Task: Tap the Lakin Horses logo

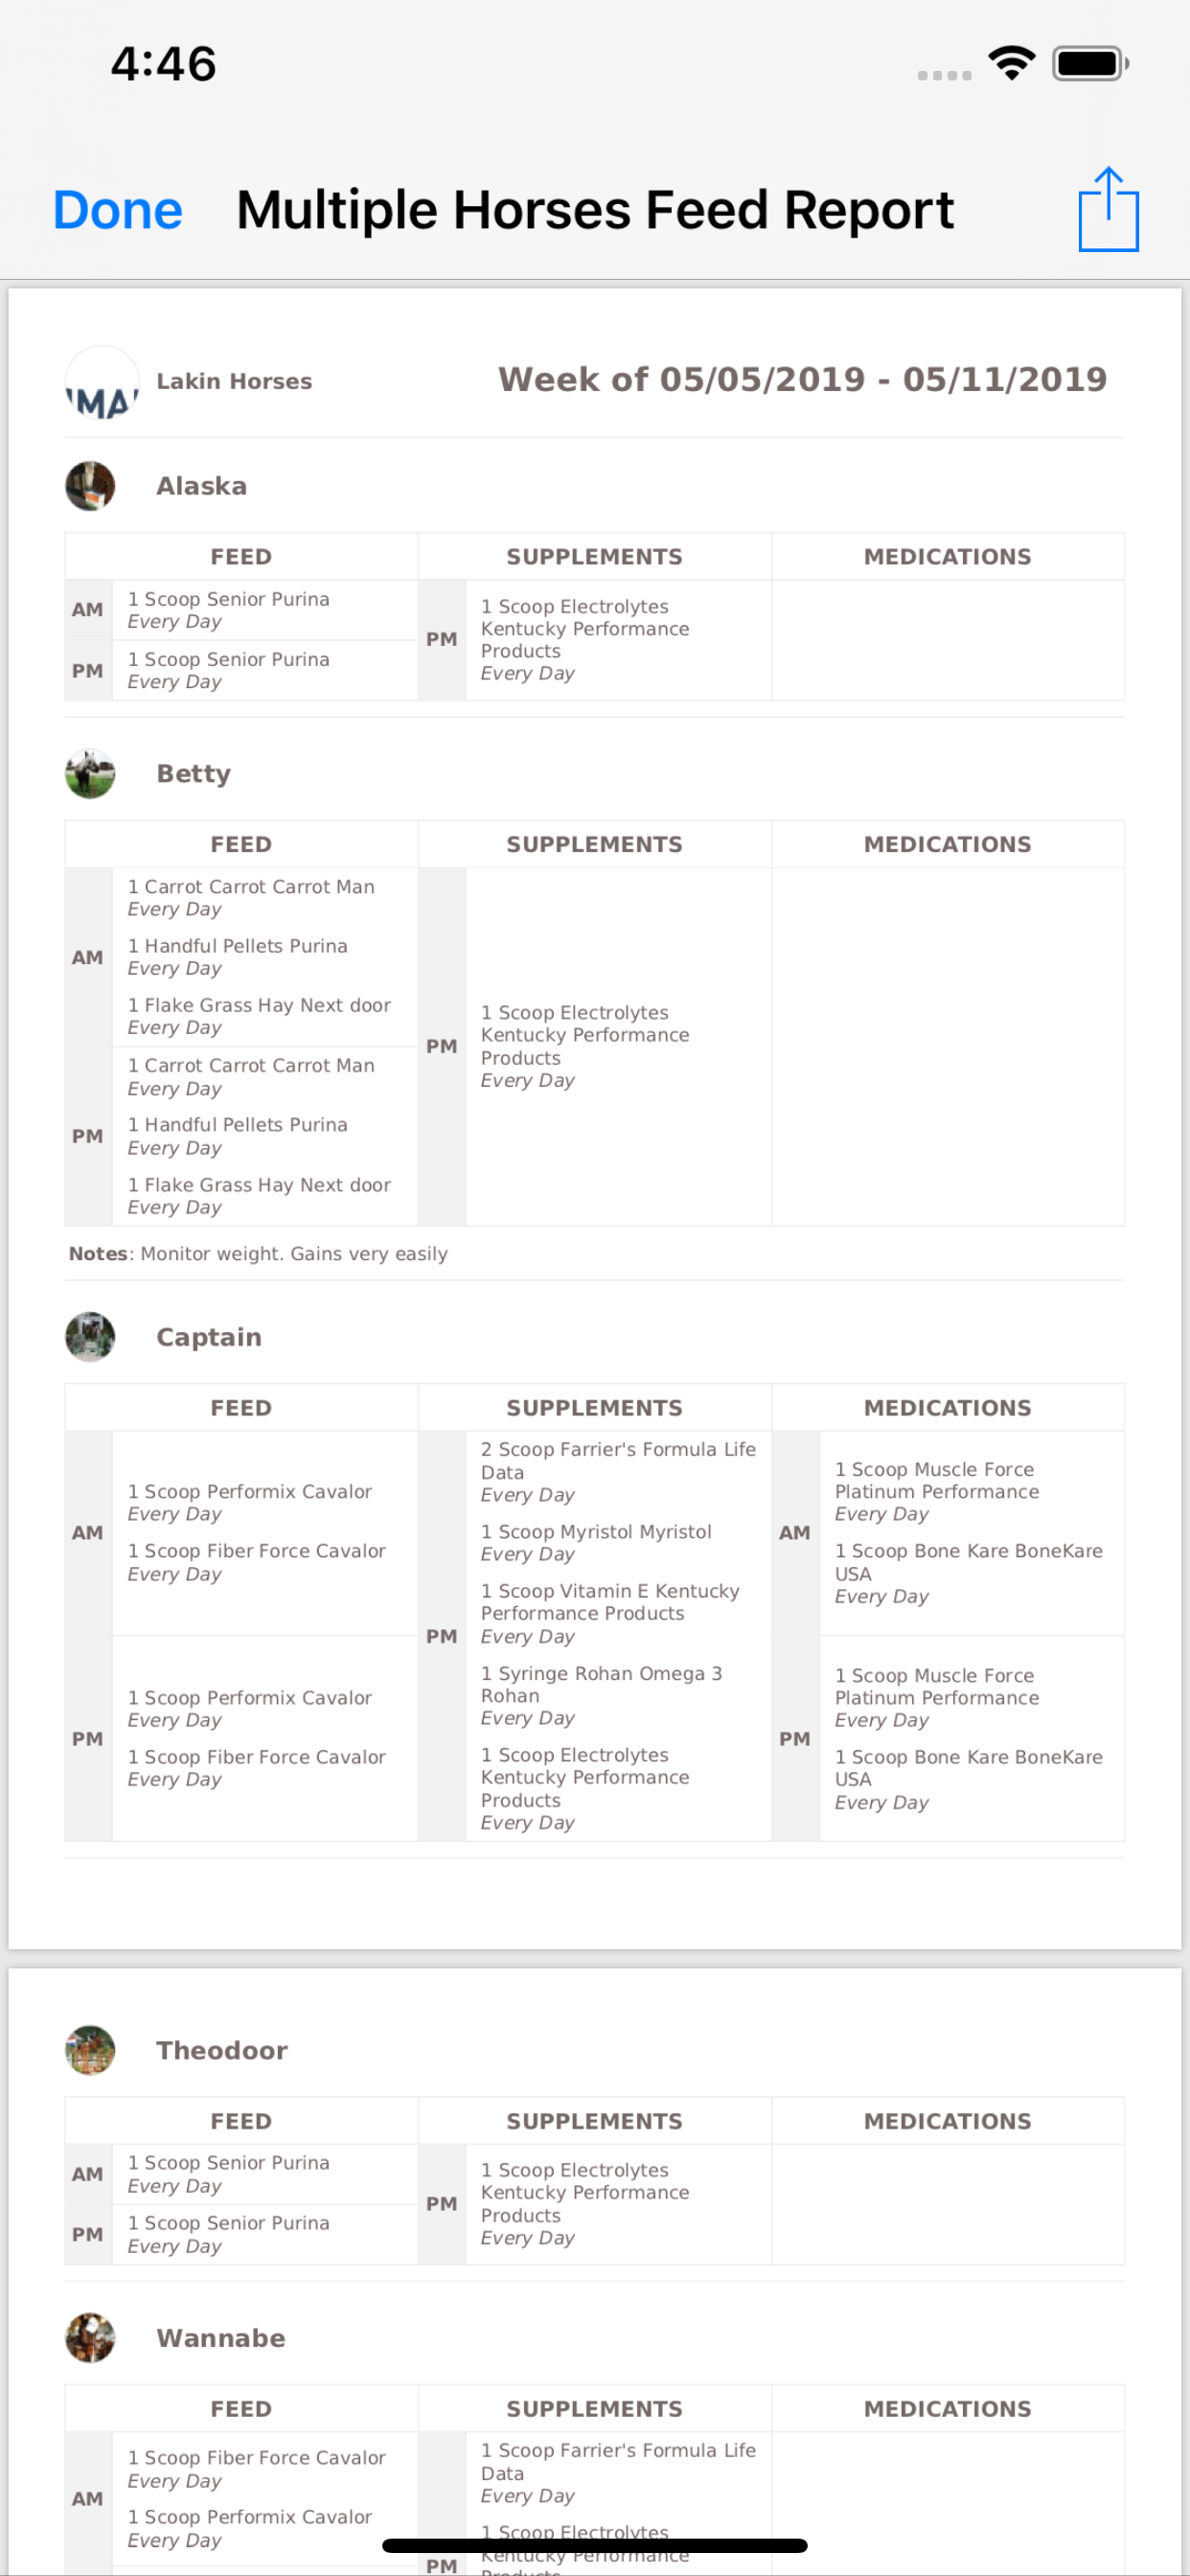Action: coord(102,383)
